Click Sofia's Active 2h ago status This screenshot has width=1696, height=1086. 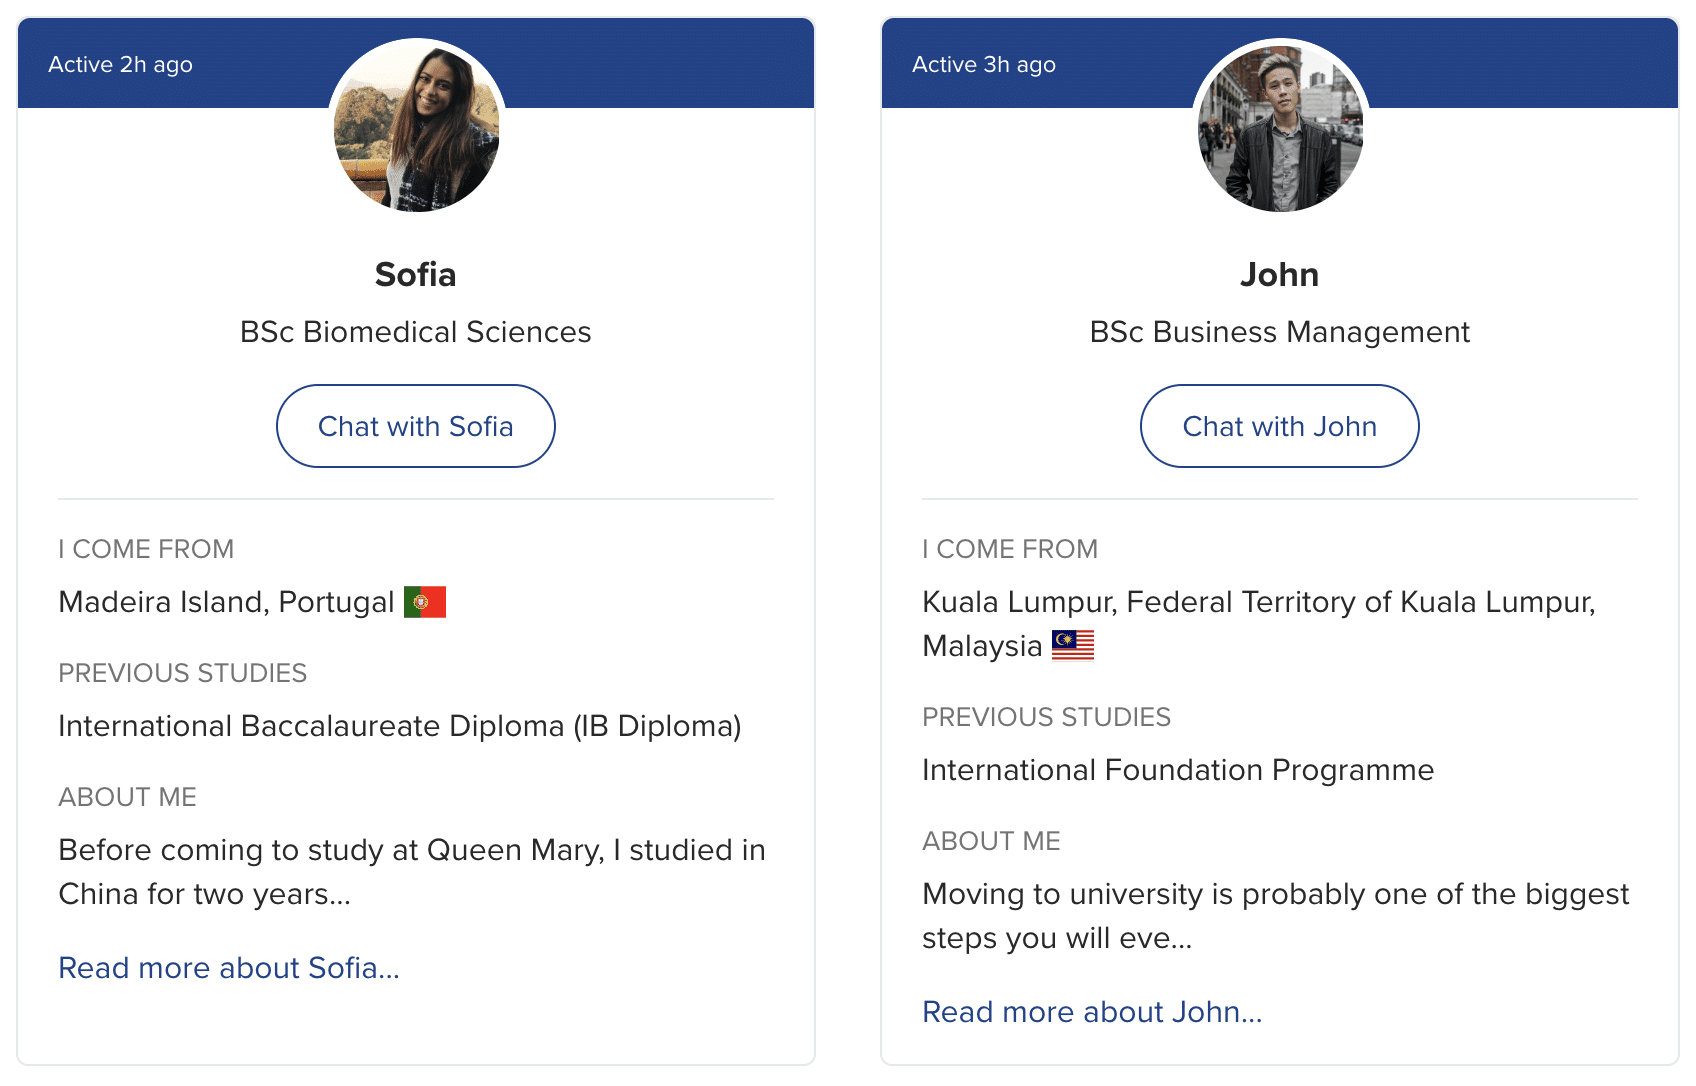point(121,65)
